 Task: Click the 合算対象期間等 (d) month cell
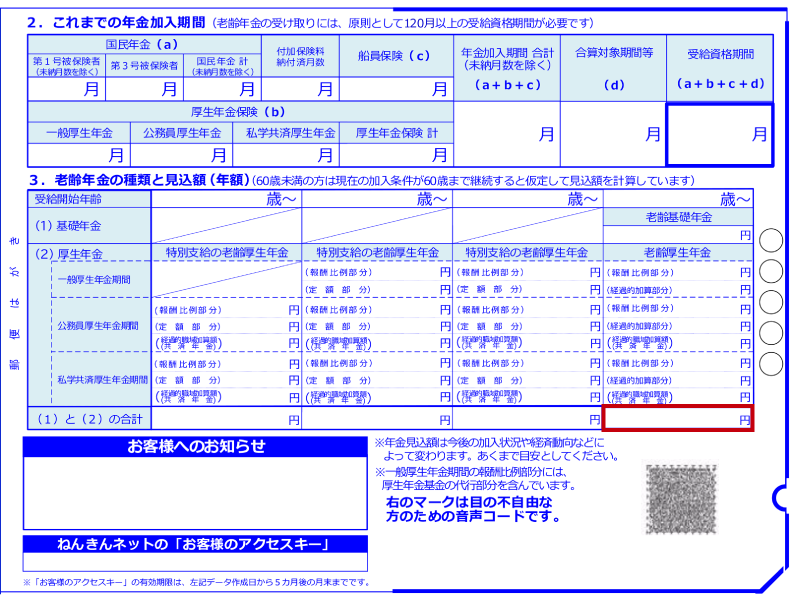[613, 133]
